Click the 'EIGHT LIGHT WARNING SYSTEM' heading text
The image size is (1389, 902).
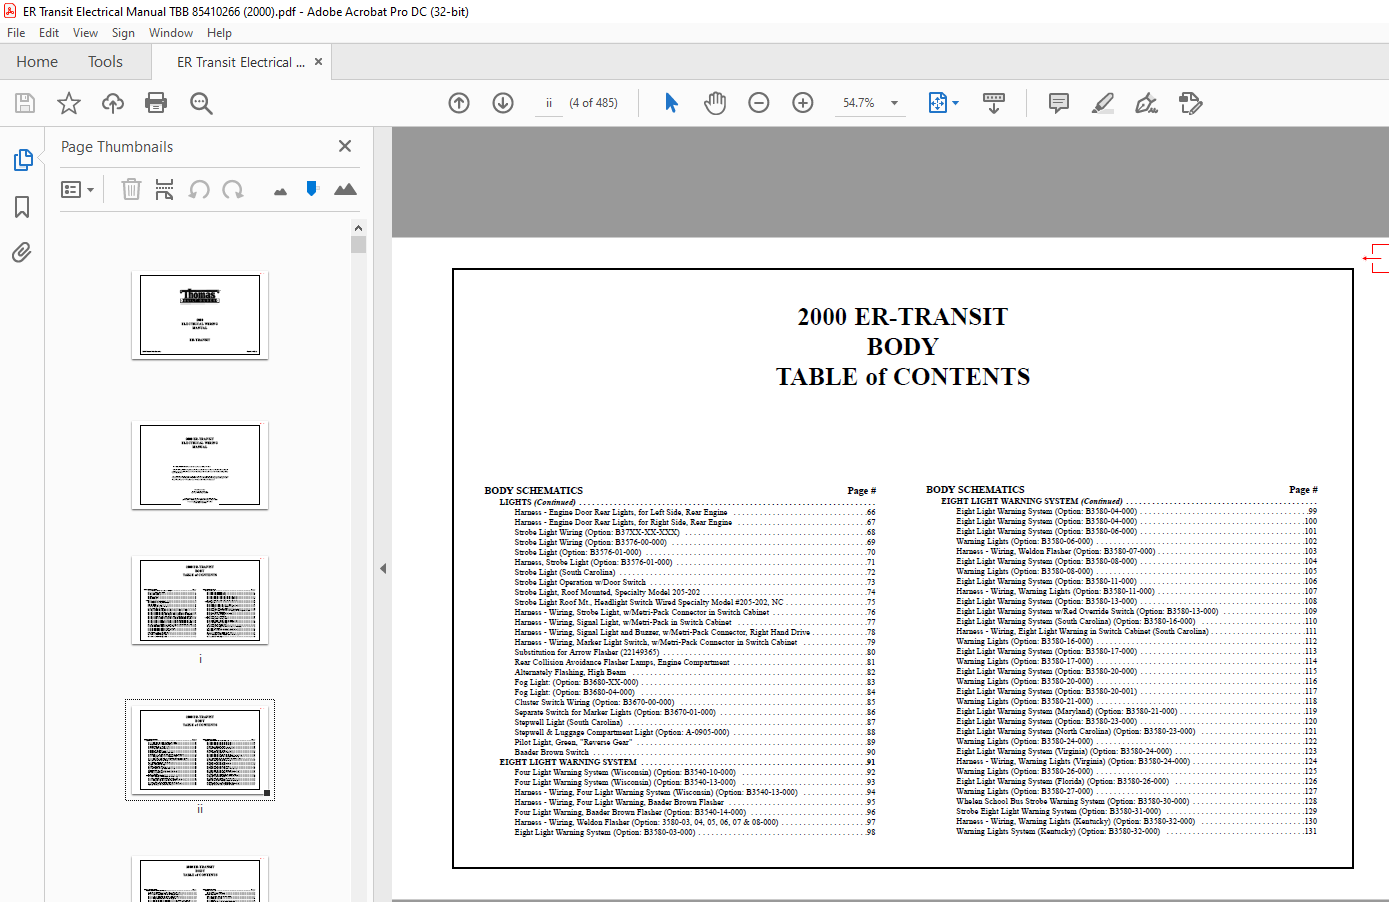(568, 762)
